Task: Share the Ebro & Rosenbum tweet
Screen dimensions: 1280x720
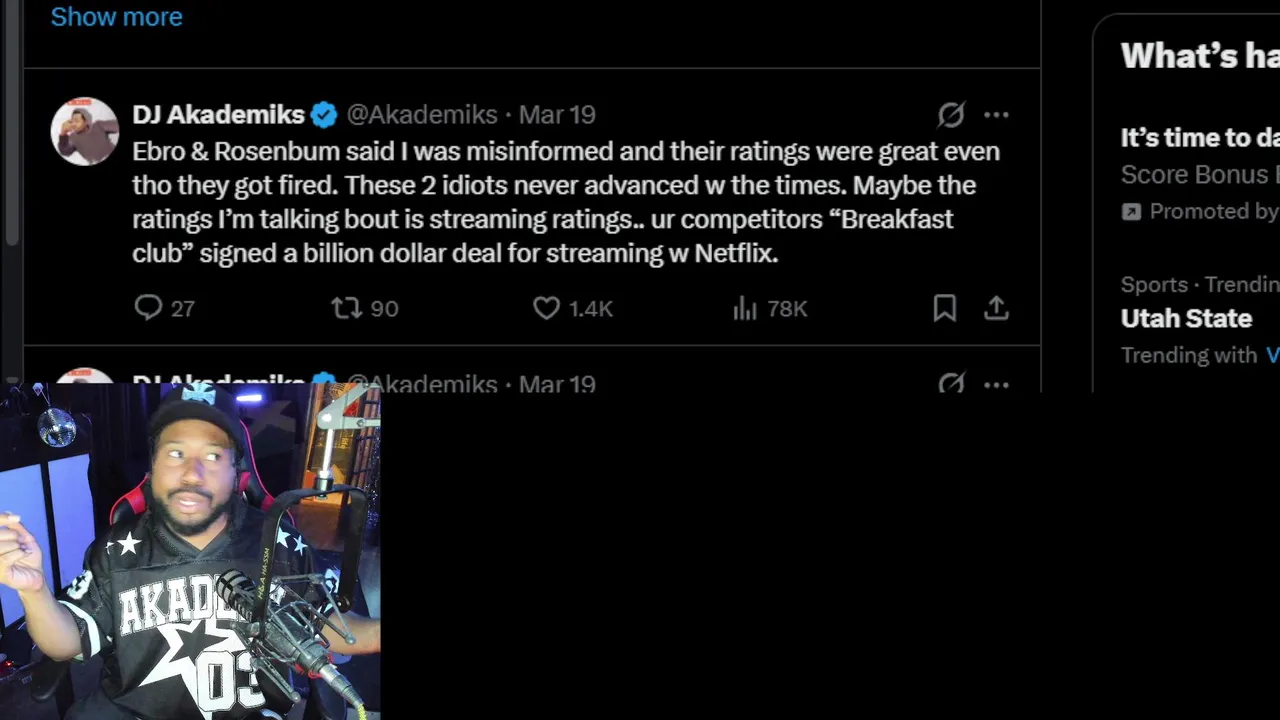Action: click(x=996, y=308)
